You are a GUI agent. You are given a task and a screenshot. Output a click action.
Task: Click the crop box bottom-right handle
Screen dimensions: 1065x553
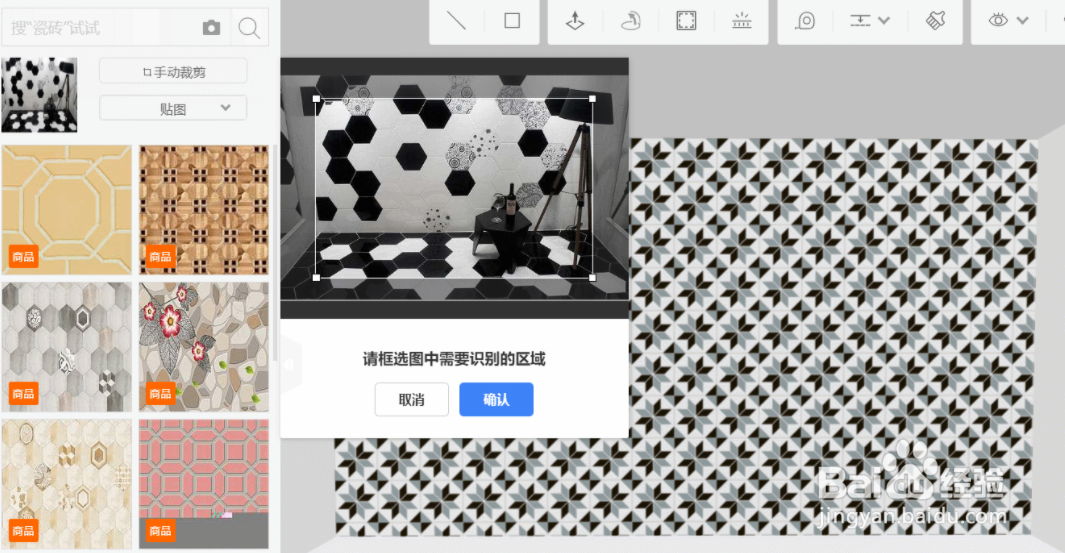[x=592, y=277]
